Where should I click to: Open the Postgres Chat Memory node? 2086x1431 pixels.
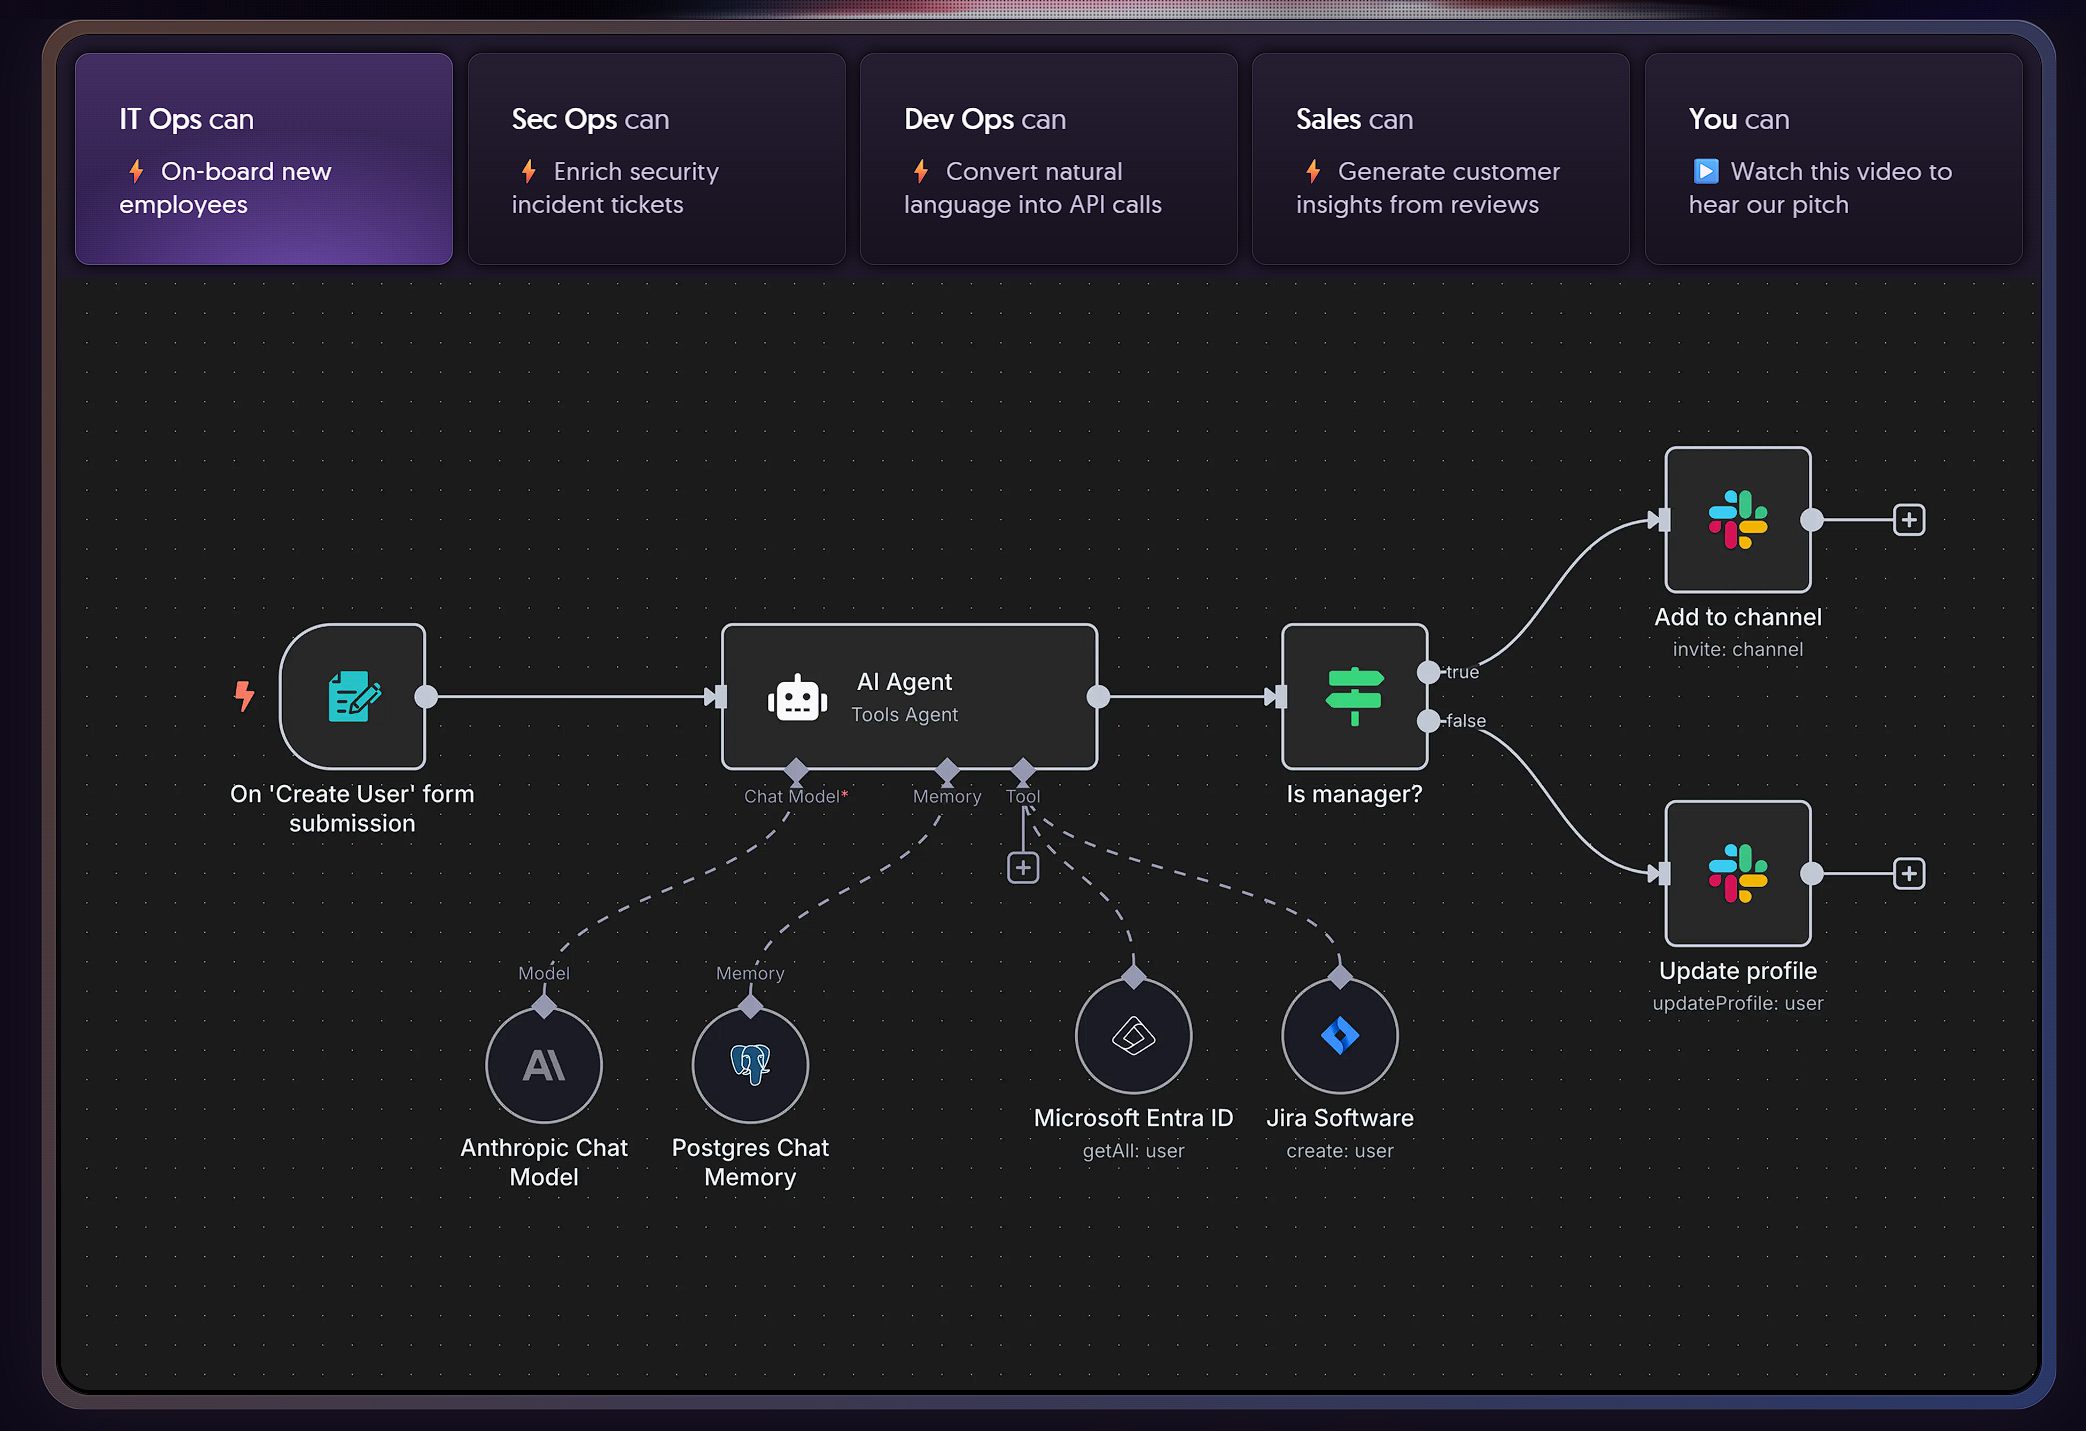(750, 1065)
